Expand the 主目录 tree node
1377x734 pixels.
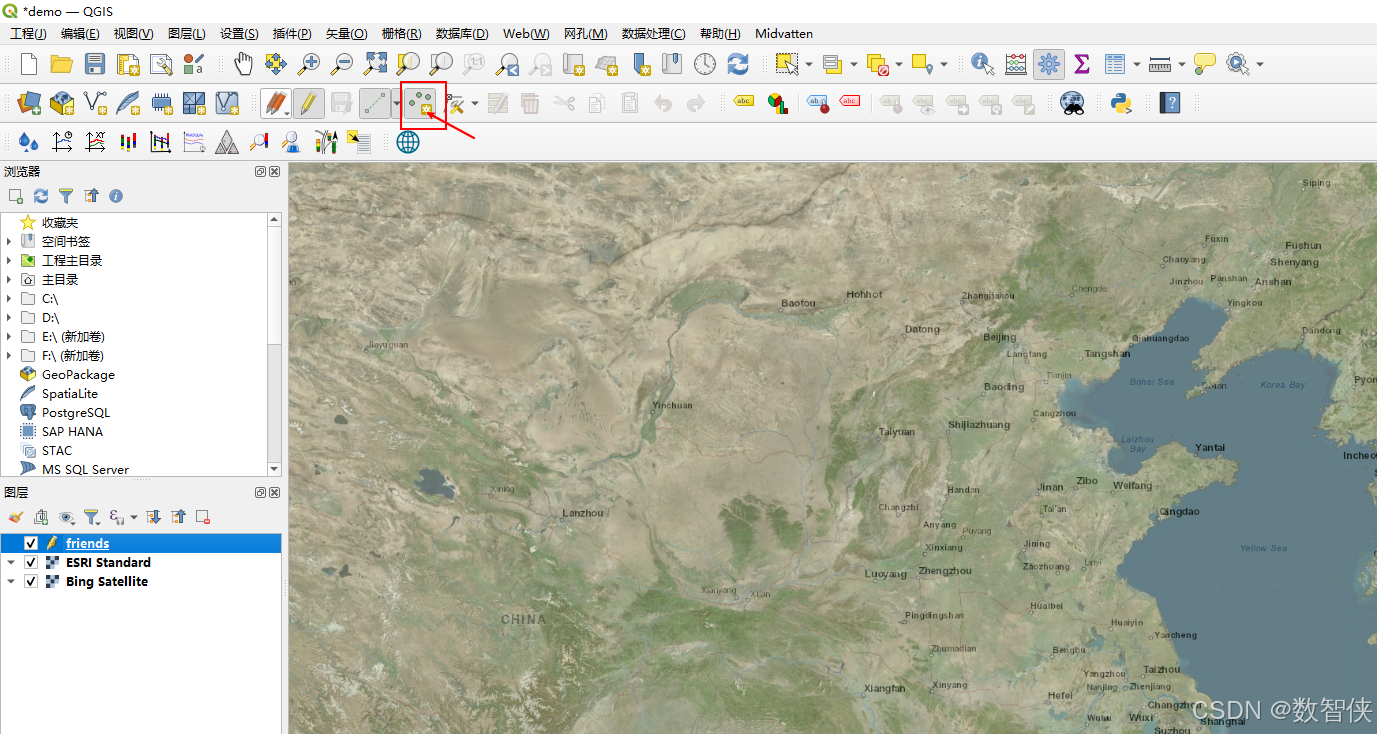(x=9, y=279)
